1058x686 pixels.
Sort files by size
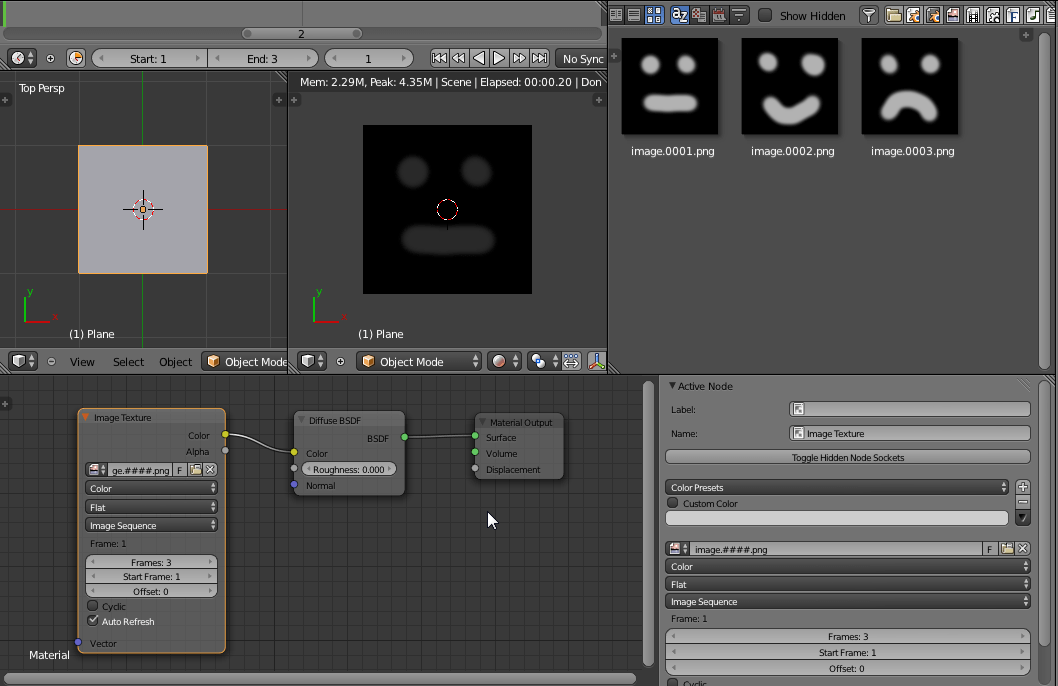(x=740, y=15)
